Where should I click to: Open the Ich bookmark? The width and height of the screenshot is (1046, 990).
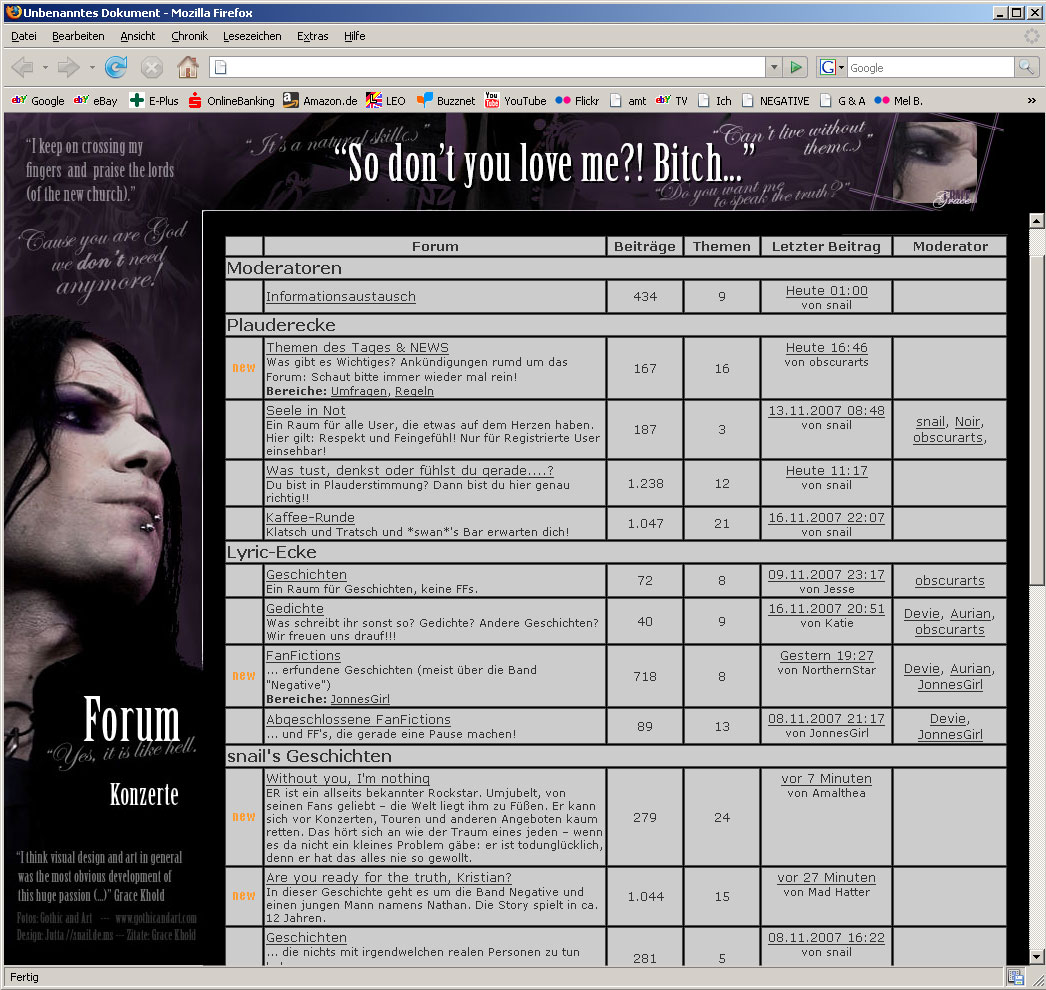(714, 101)
